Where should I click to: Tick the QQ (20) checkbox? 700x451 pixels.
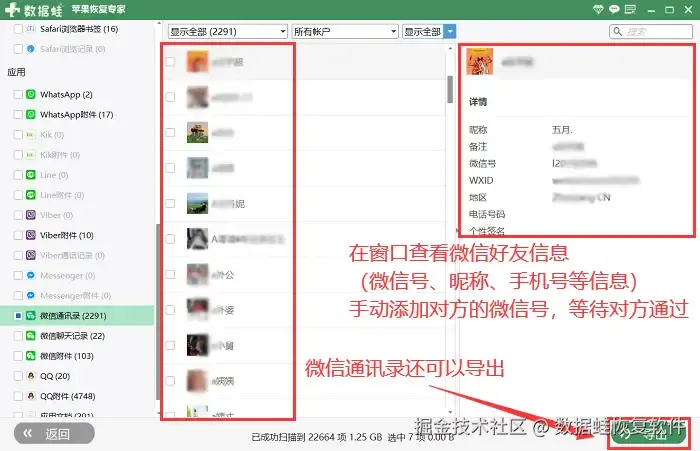pyautogui.click(x=18, y=376)
